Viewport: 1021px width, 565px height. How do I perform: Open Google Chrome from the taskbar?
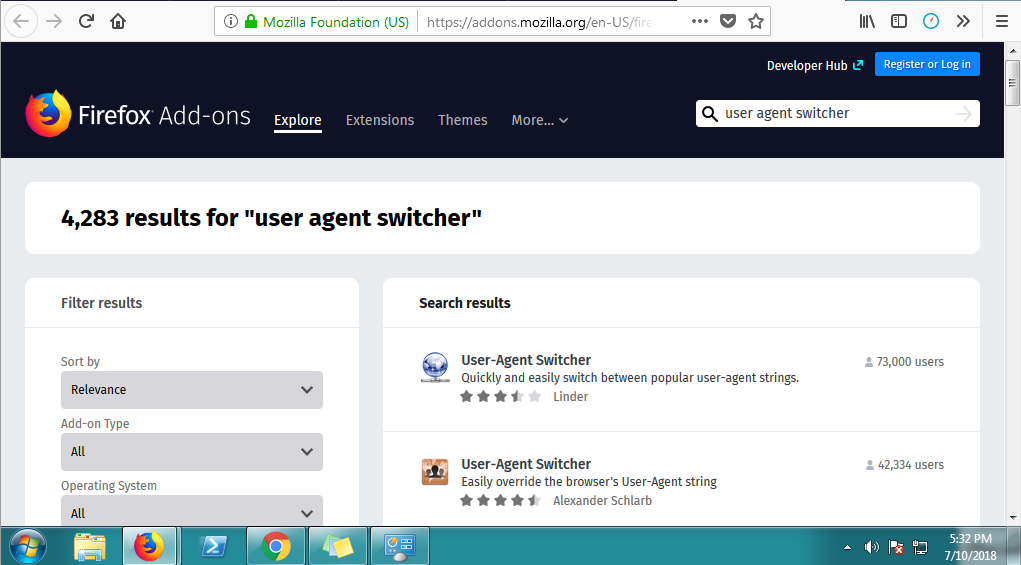coord(275,545)
